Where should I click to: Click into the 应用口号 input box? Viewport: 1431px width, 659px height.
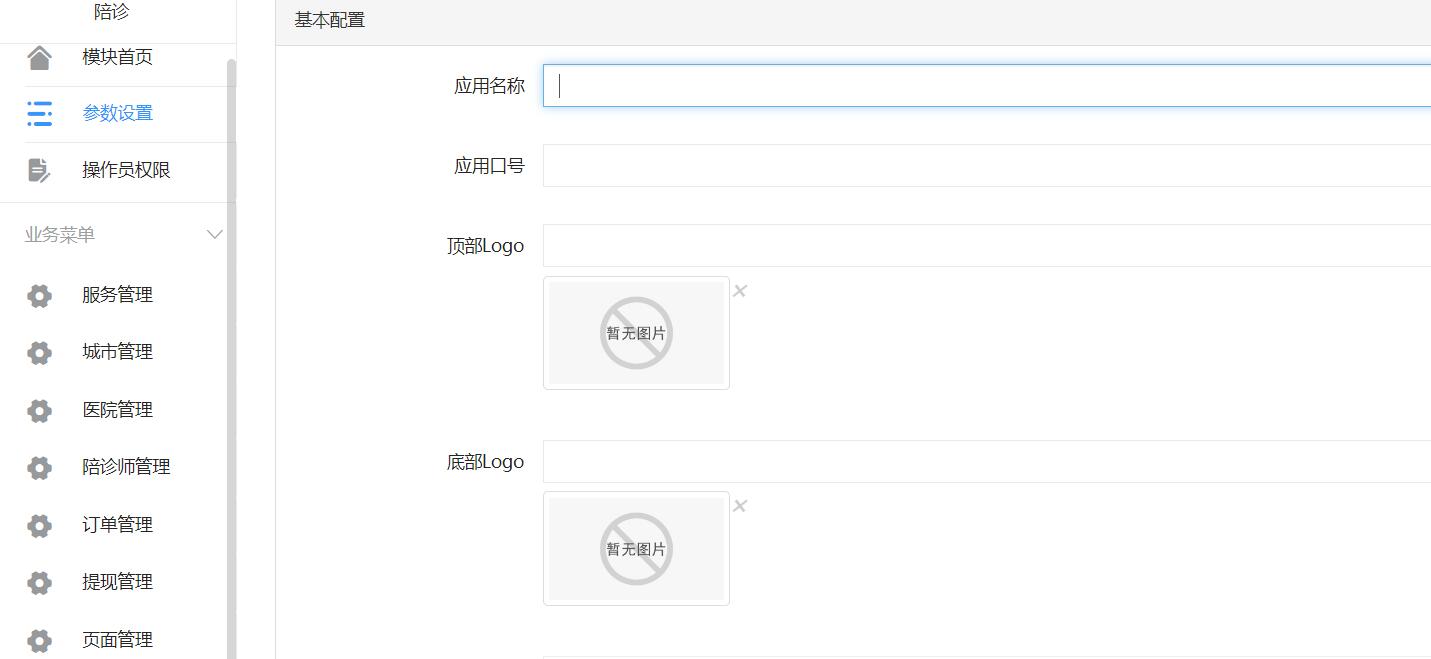(986, 166)
